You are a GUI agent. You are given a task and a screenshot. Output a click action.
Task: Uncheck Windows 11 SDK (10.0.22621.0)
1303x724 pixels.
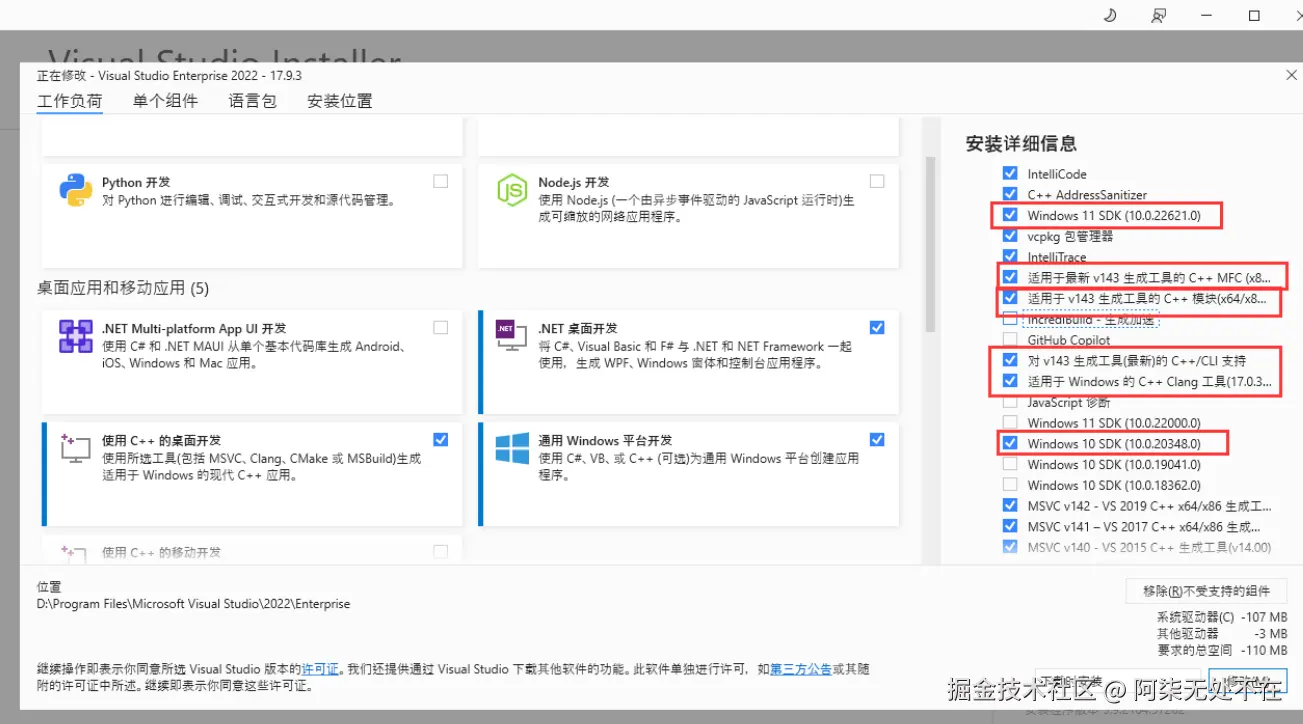[1010, 215]
